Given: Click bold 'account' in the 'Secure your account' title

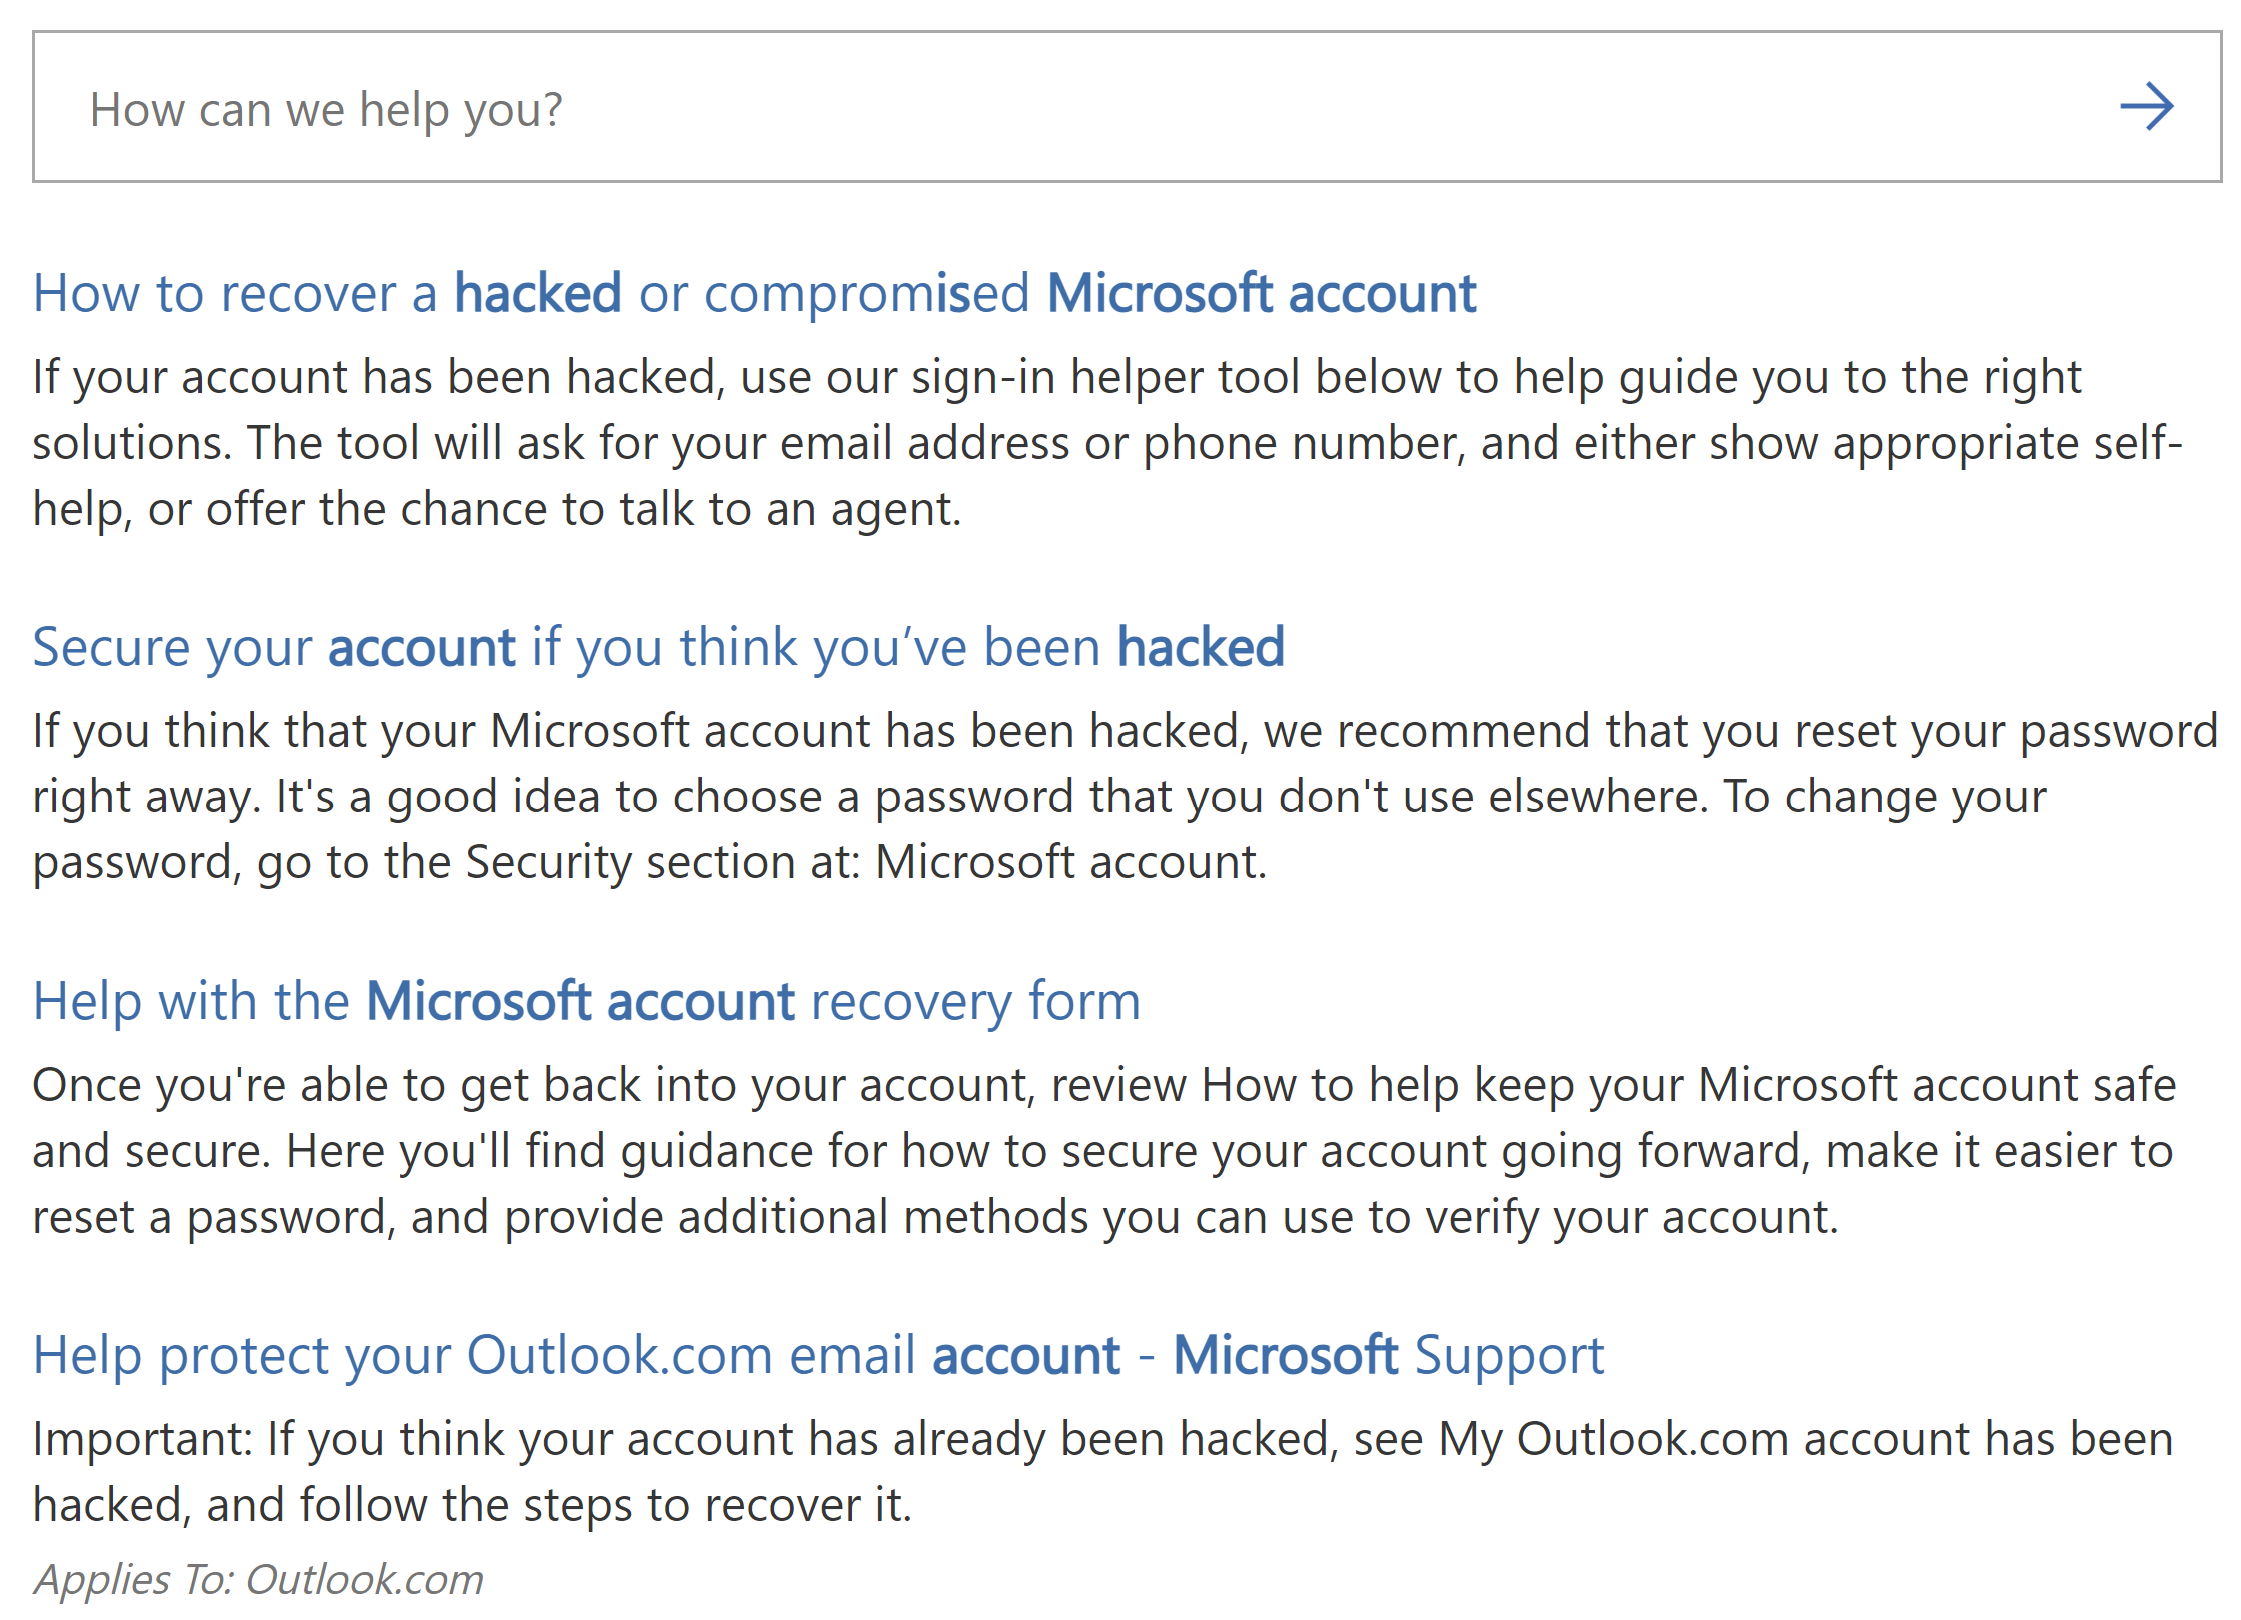Looking at the screenshot, I should click(x=422, y=647).
